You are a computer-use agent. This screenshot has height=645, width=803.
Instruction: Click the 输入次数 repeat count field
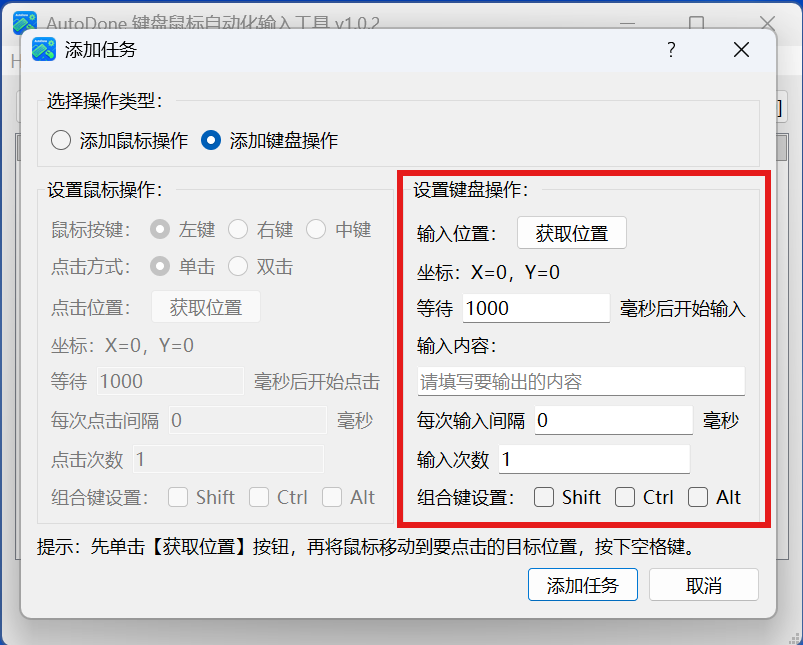click(594, 458)
